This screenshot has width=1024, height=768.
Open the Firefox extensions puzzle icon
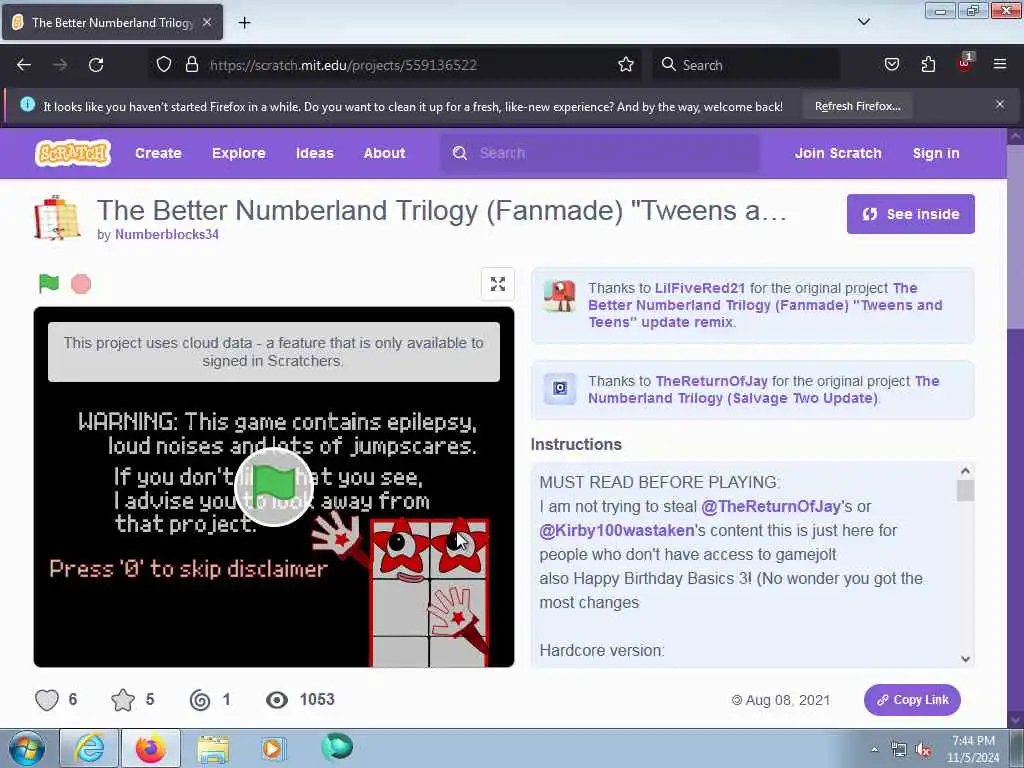(928, 64)
